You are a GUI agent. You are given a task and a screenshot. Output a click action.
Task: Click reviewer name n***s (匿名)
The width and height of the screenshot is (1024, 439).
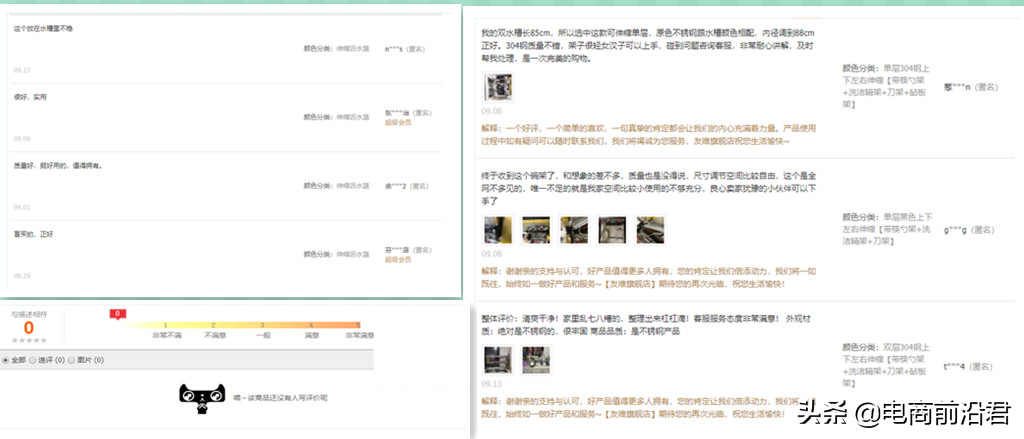coord(408,49)
